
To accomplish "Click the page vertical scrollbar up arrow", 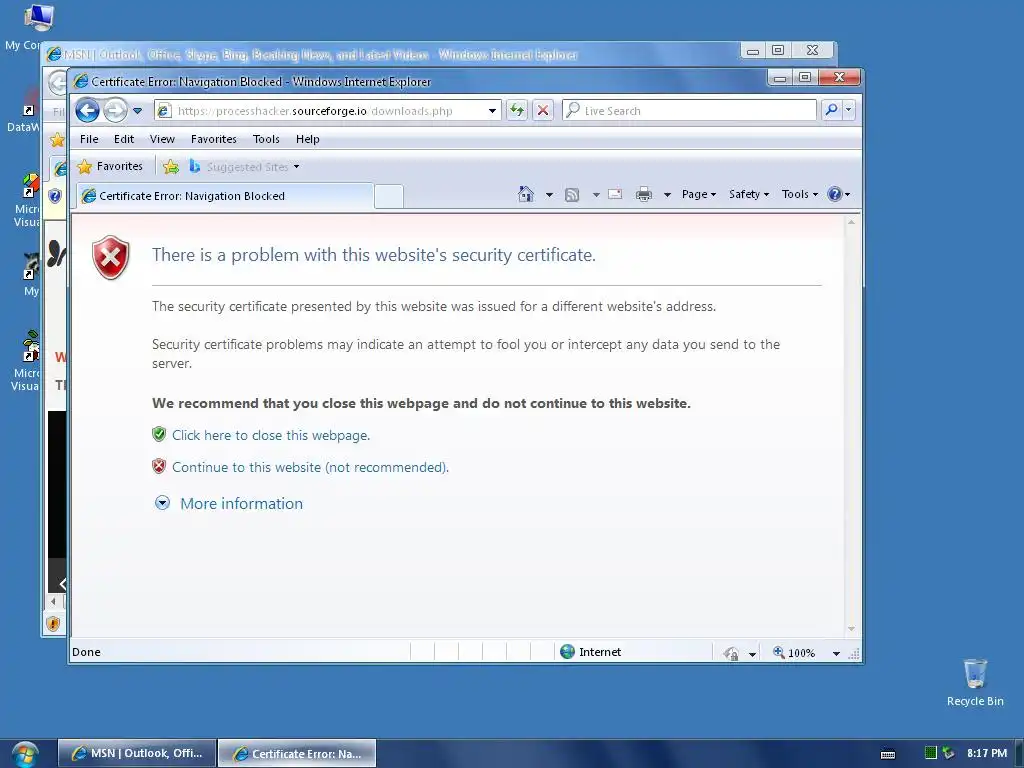I will [851, 223].
